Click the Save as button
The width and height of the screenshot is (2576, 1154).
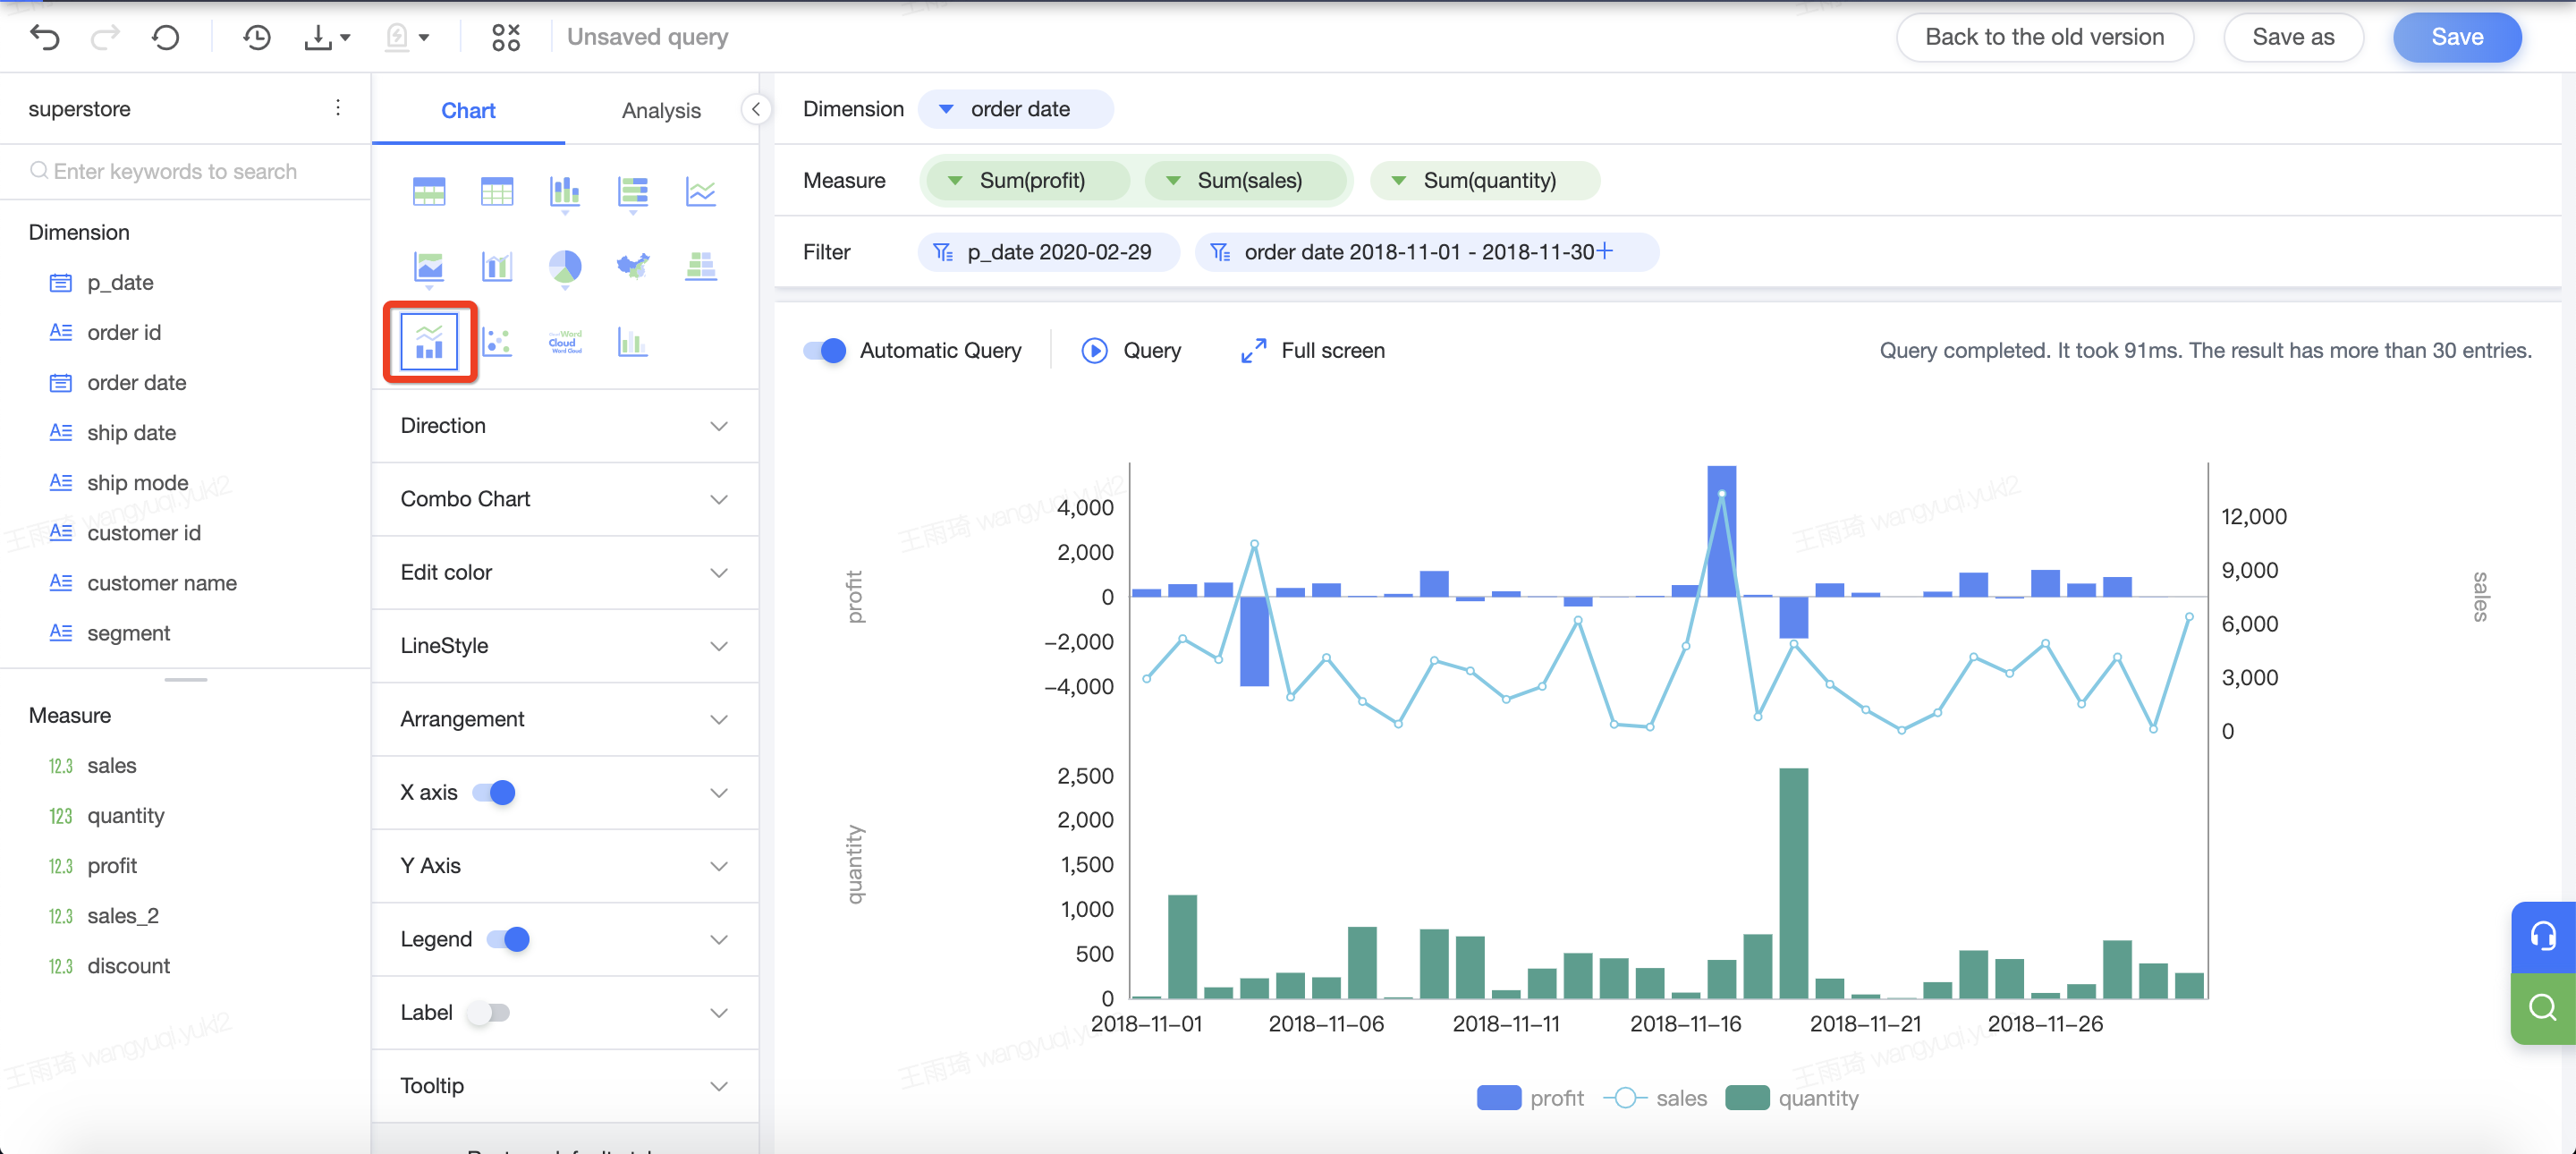click(2293, 37)
